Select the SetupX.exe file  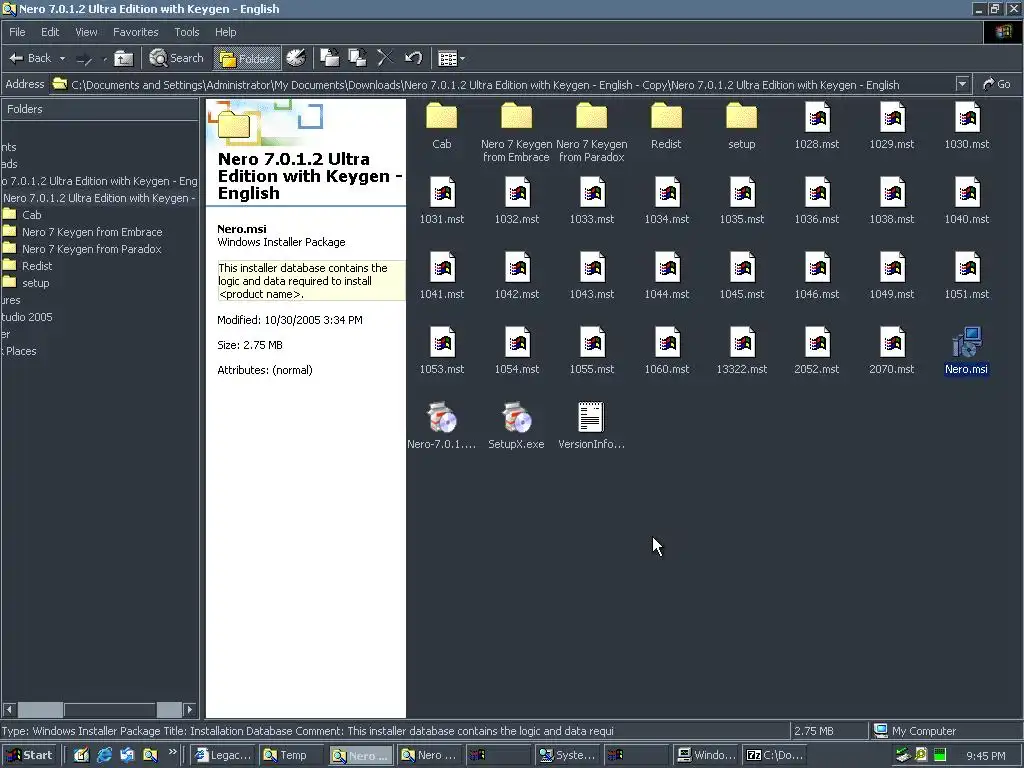516,427
